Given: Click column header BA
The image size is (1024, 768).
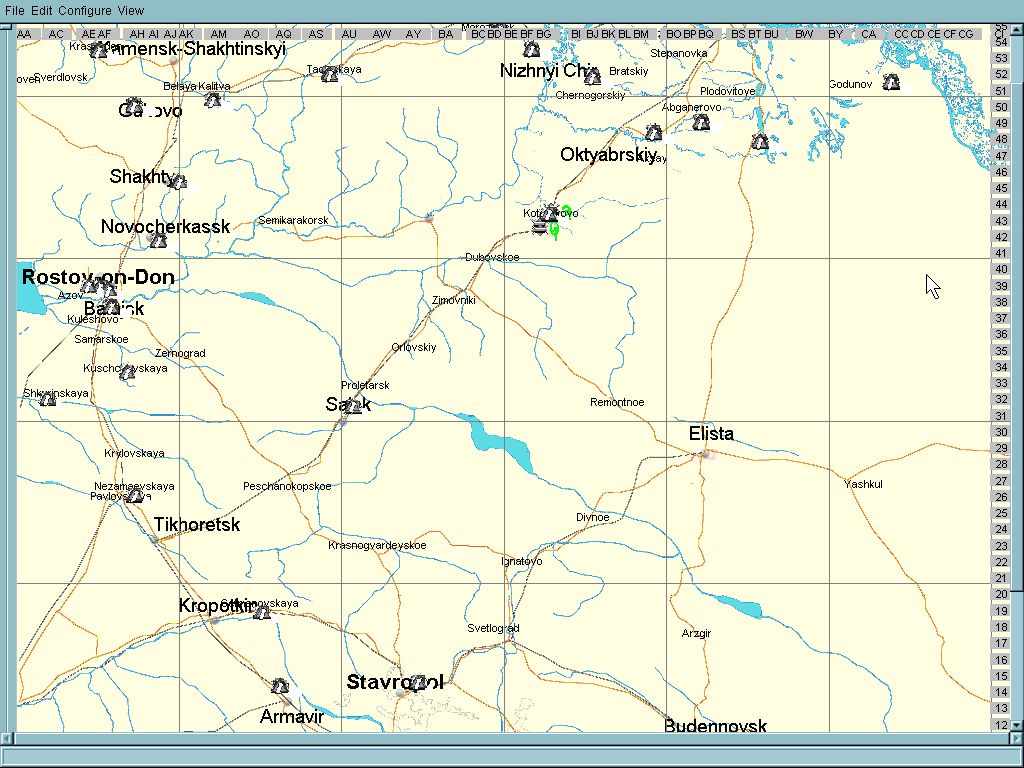Looking at the screenshot, I should pyautogui.click(x=445, y=34).
